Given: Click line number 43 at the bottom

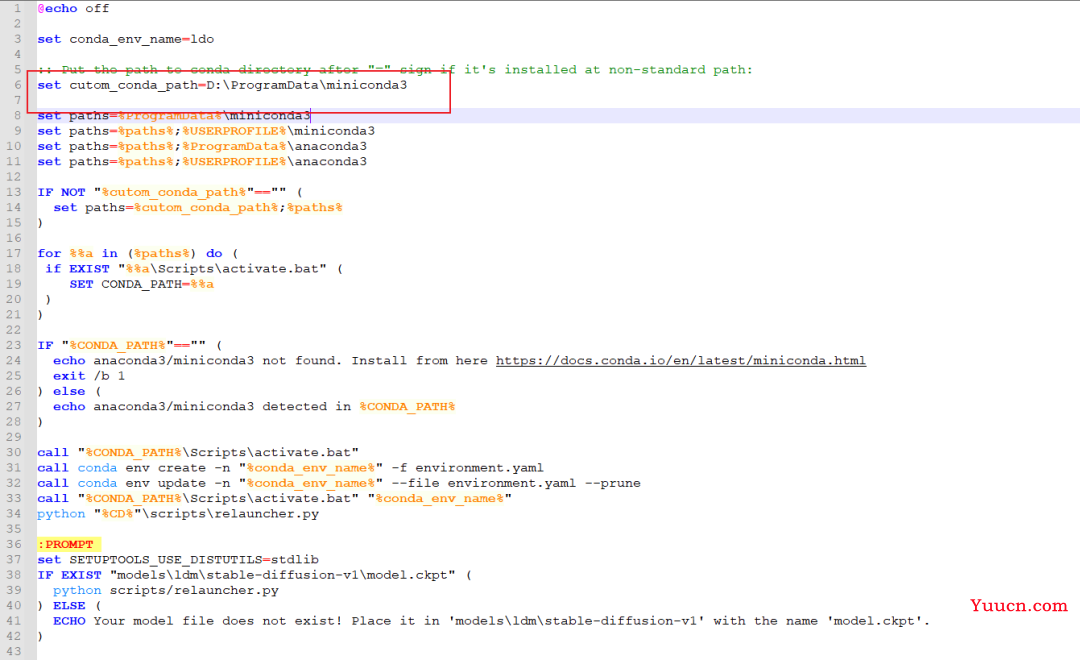Looking at the screenshot, I should 17,651.
